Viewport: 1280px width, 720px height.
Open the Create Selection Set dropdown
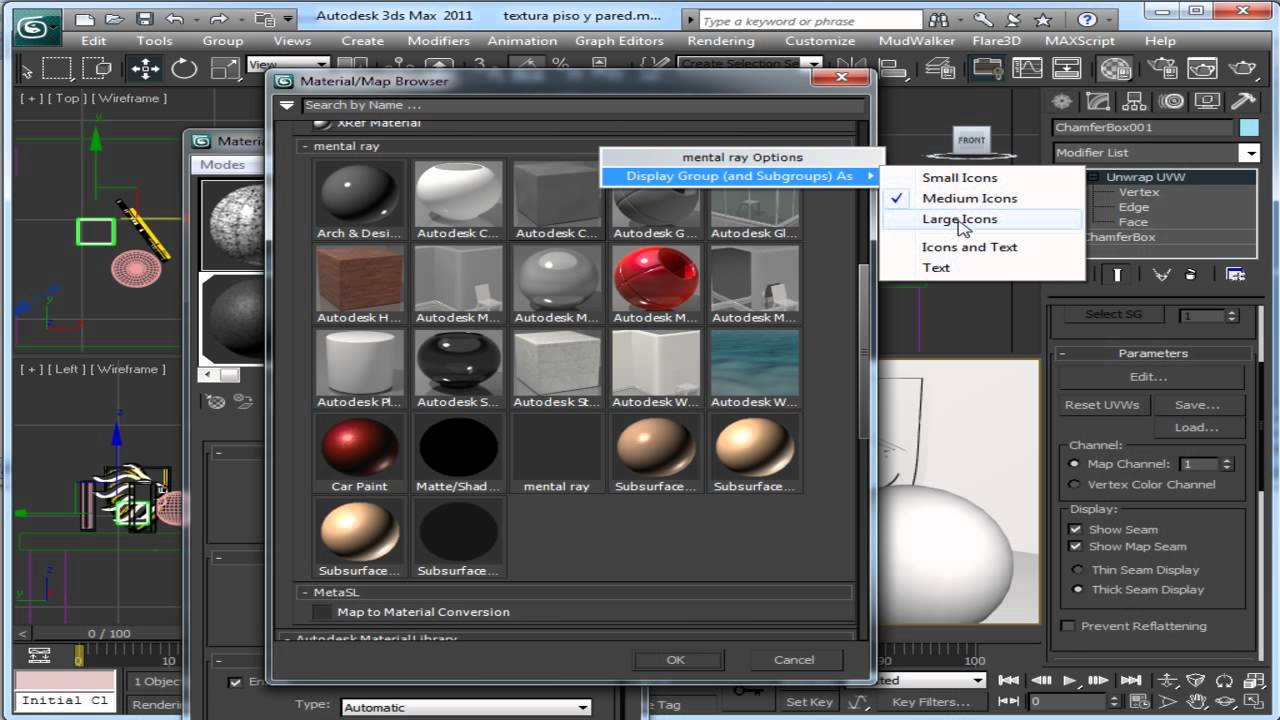[815, 63]
